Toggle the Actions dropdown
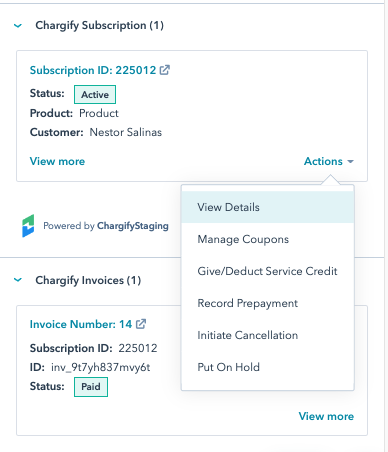The image size is (388, 452). (x=329, y=161)
